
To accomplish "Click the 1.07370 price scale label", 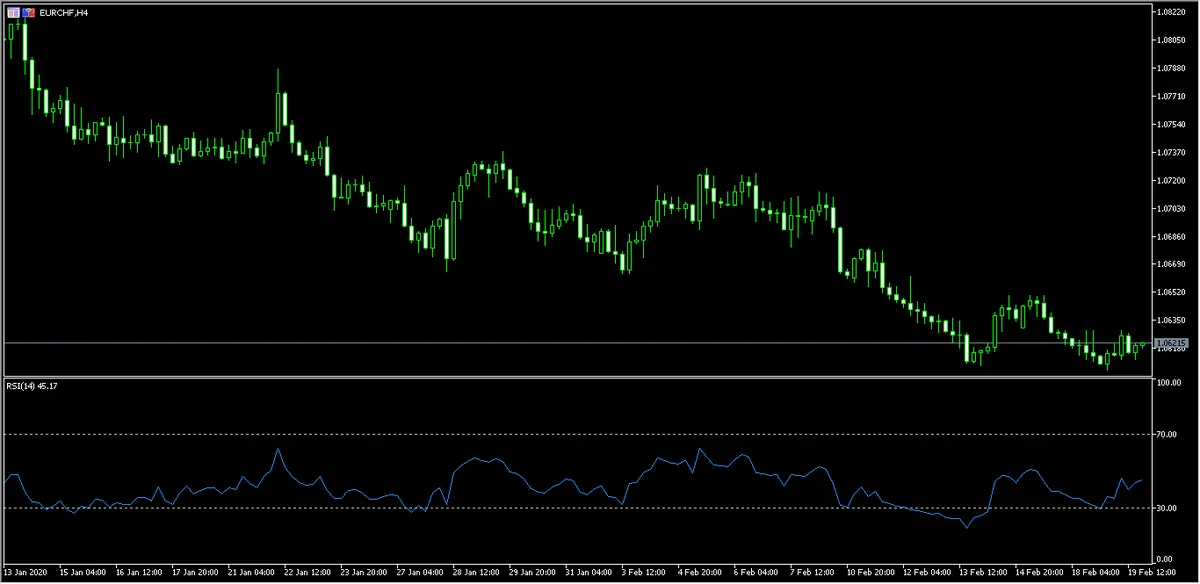I will (1172, 152).
